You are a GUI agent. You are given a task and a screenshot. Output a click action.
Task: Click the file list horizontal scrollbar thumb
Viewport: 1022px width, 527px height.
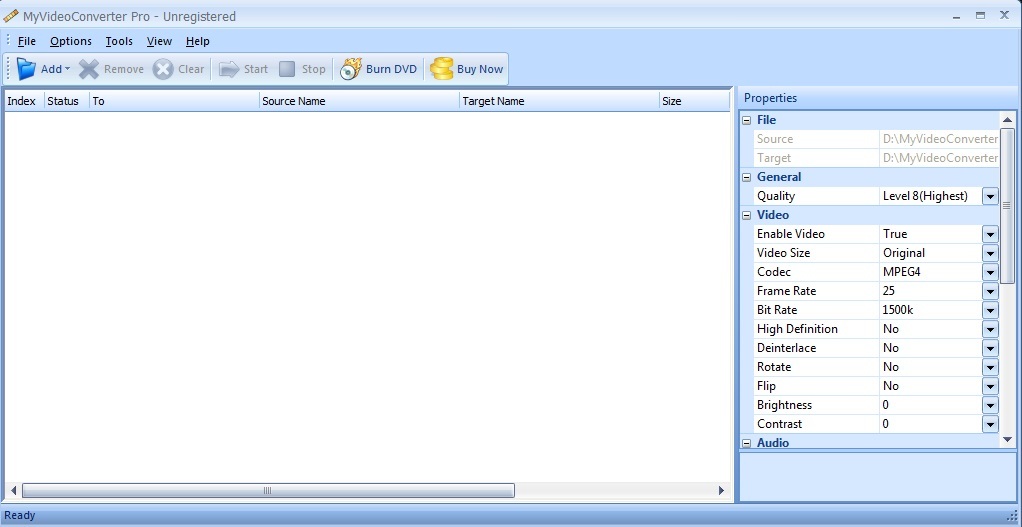pos(268,491)
